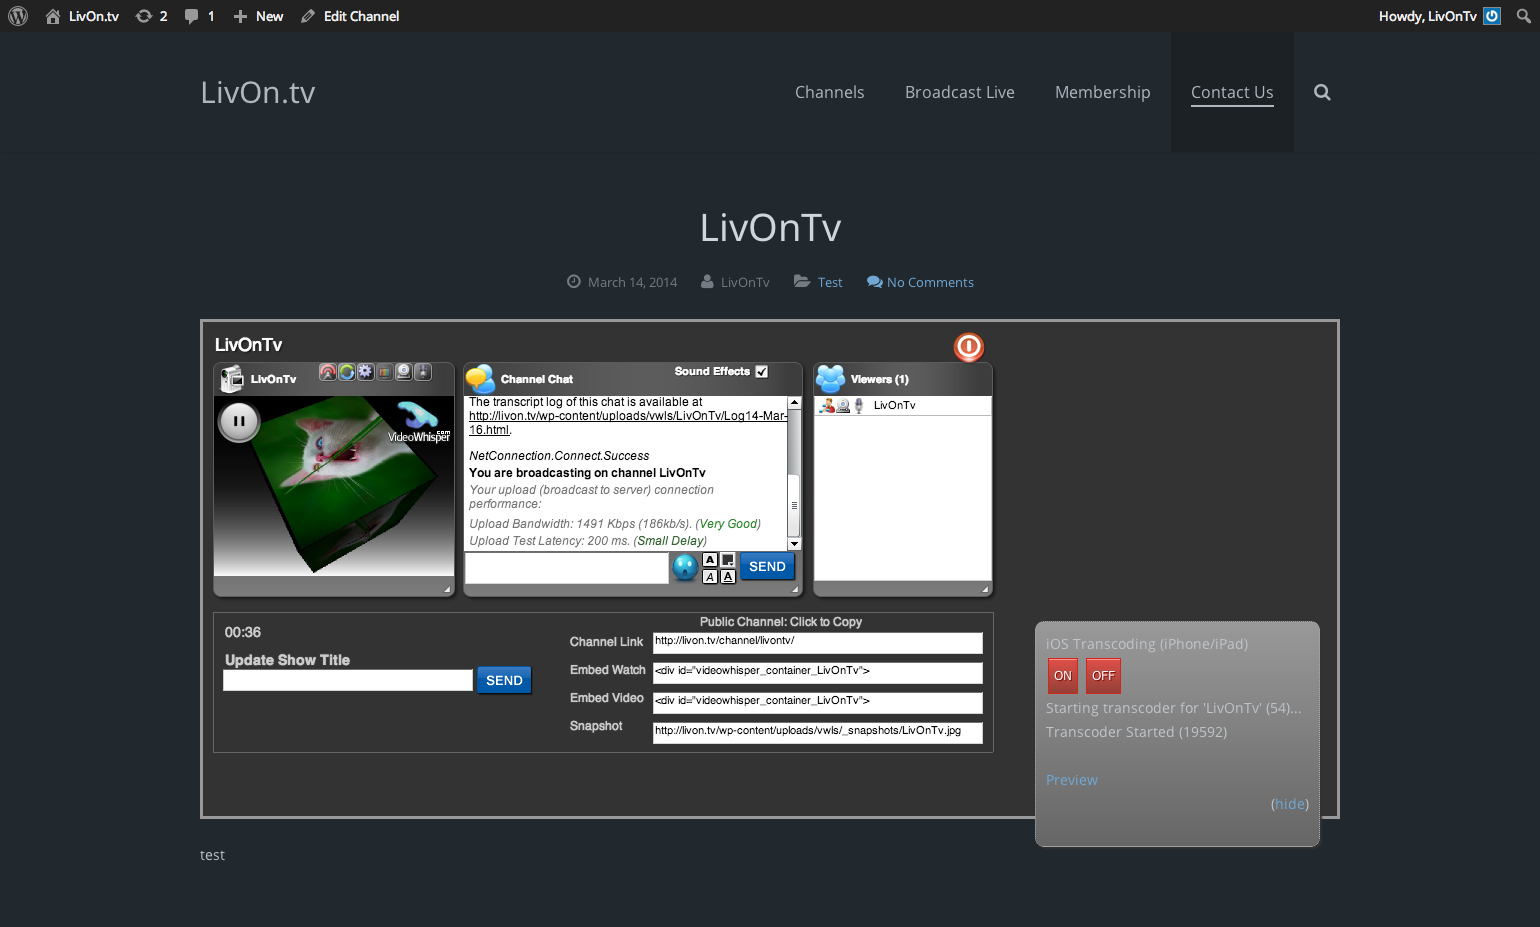Click the gear settings icon above video
Screen dimensions: 1540x927
click(366, 372)
